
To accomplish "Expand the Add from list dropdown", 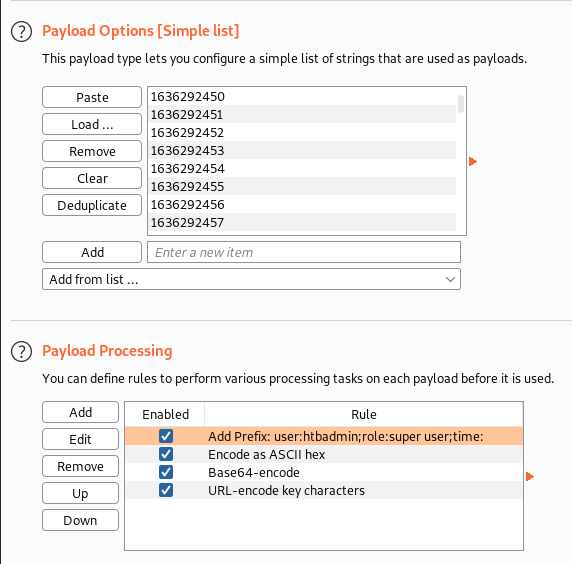I will 251,279.
